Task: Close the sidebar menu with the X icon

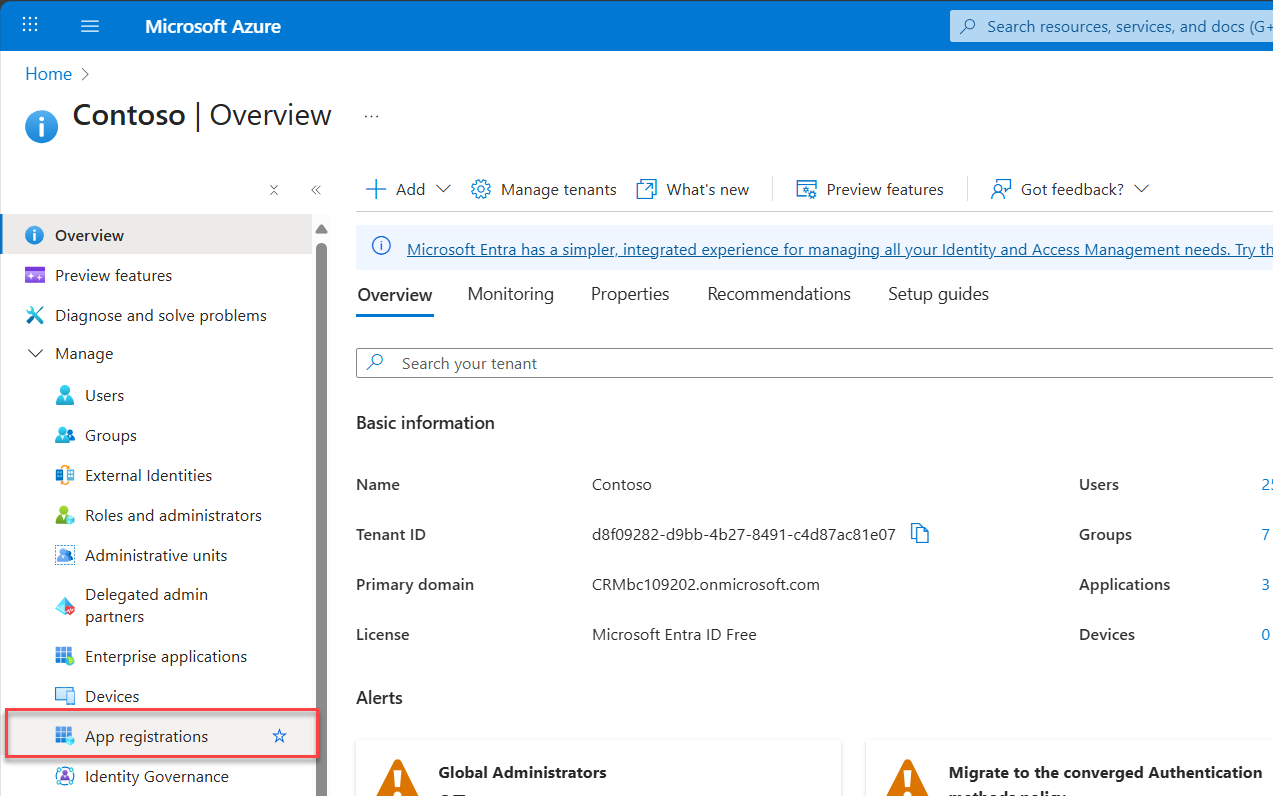Action: pyautogui.click(x=274, y=189)
